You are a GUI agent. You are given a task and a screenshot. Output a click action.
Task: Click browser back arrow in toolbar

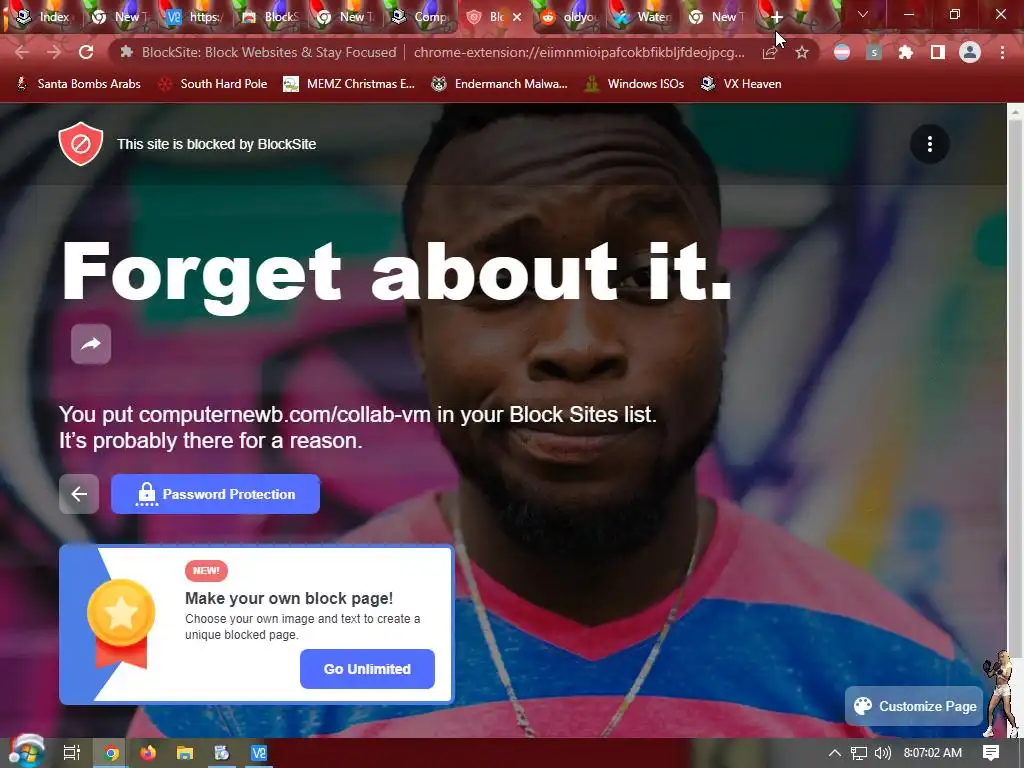pos(22,52)
